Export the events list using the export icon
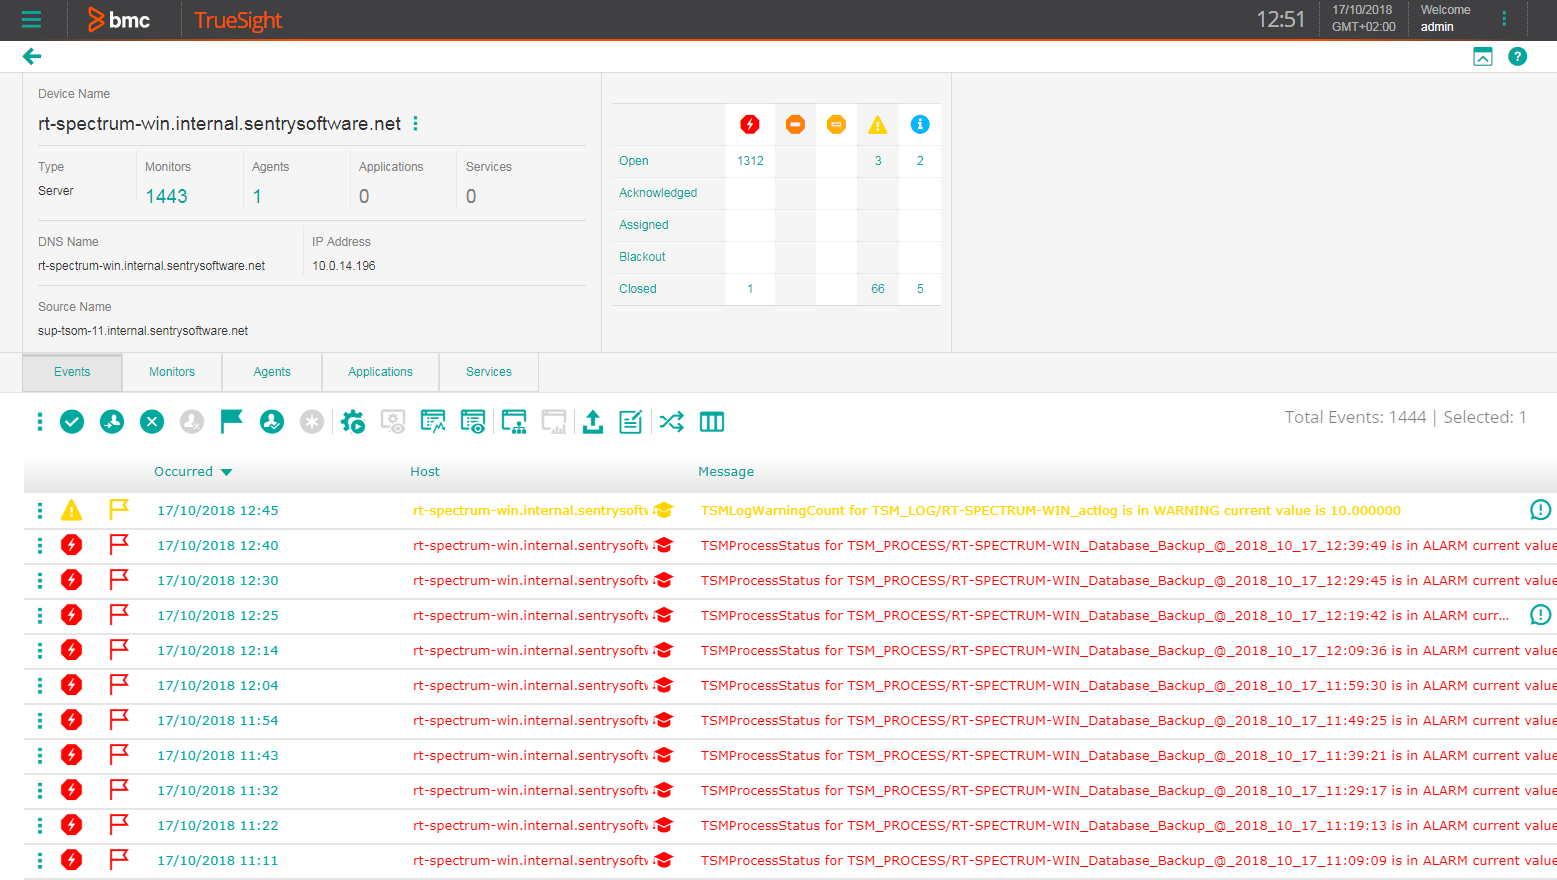This screenshot has width=1557, height=880. click(592, 421)
